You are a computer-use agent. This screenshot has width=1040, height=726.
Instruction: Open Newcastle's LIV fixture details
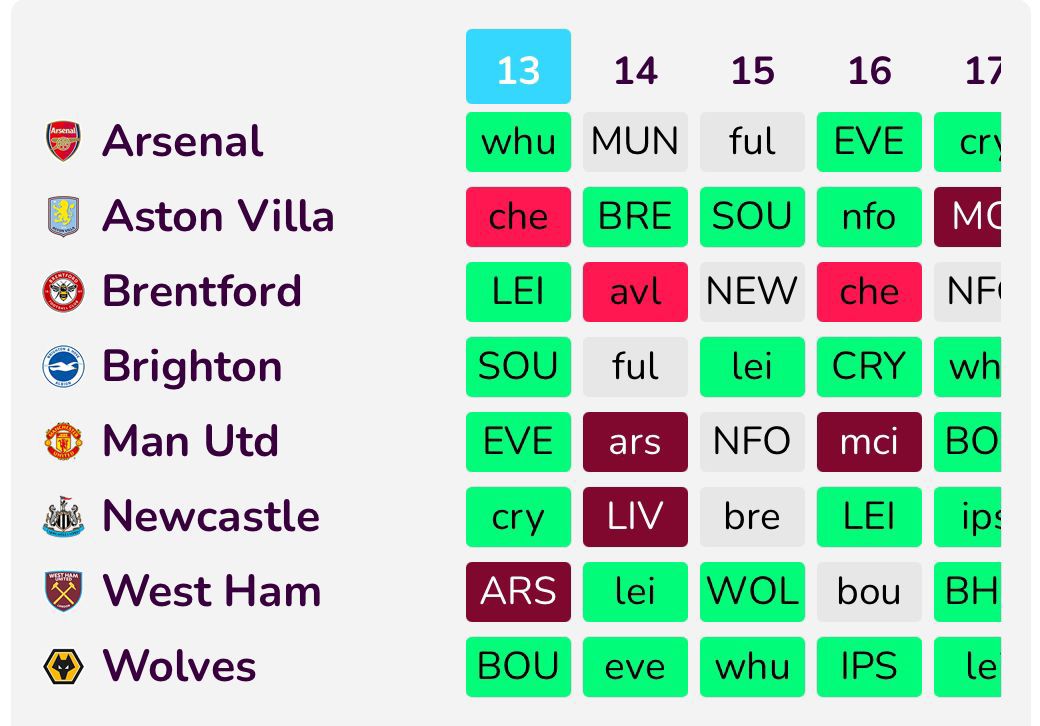pos(636,516)
